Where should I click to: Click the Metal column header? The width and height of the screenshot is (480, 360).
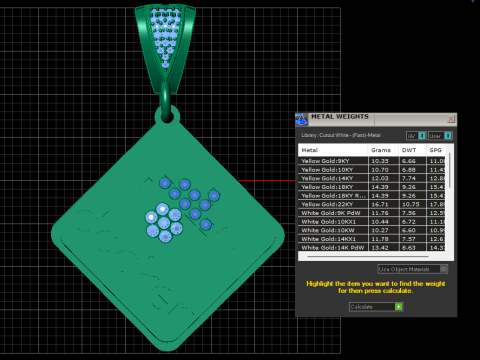pyautogui.click(x=333, y=150)
